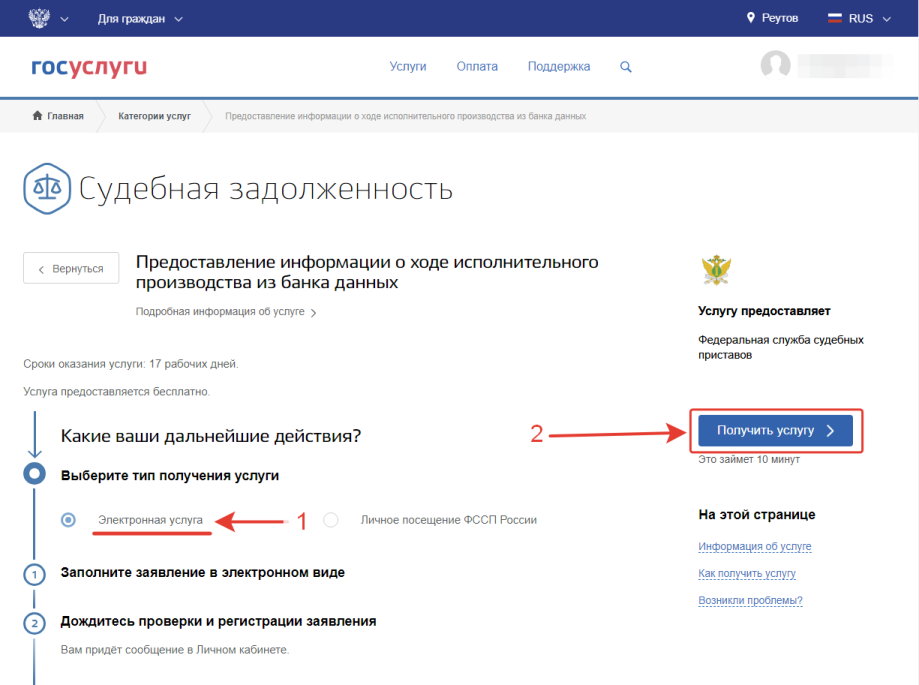
Task: Go to Поддержка menu item
Action: (559, 67)
